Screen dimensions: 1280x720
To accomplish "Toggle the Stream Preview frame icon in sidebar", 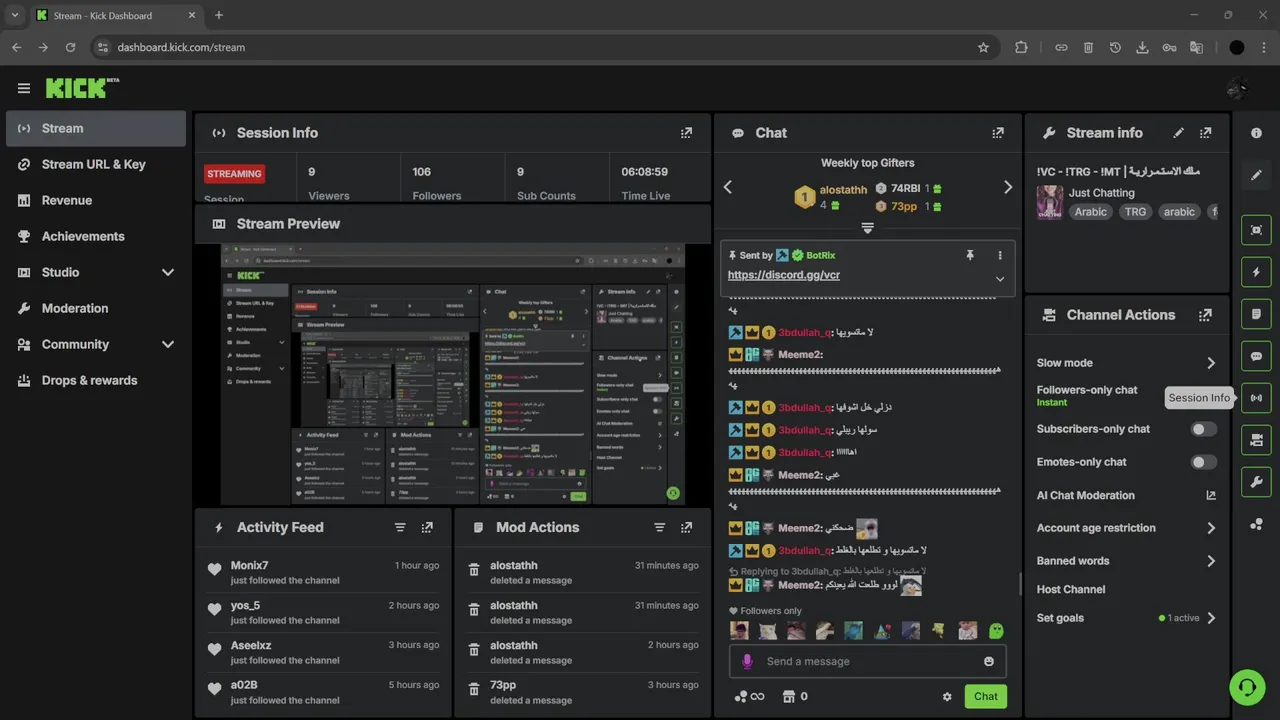I will (1256, 230).
